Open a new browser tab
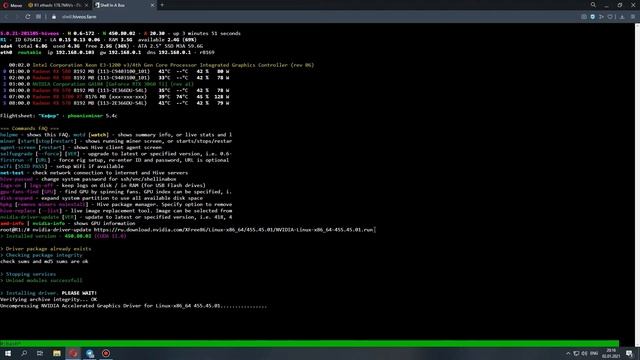The width and height of the screenshot is (640, 360). pos(162,5)
